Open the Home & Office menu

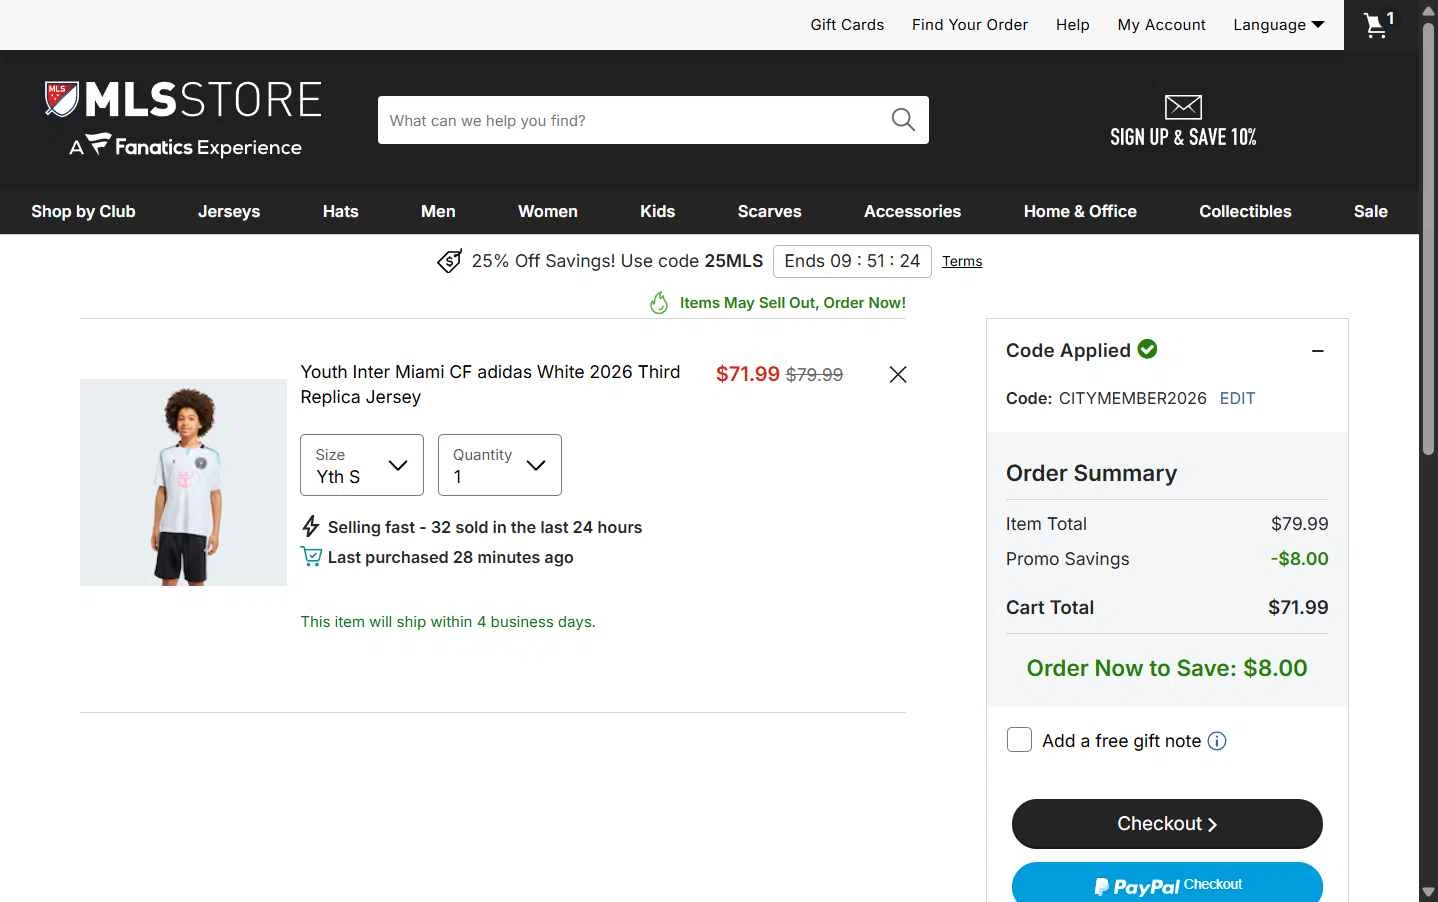[x=1080, y=211]
